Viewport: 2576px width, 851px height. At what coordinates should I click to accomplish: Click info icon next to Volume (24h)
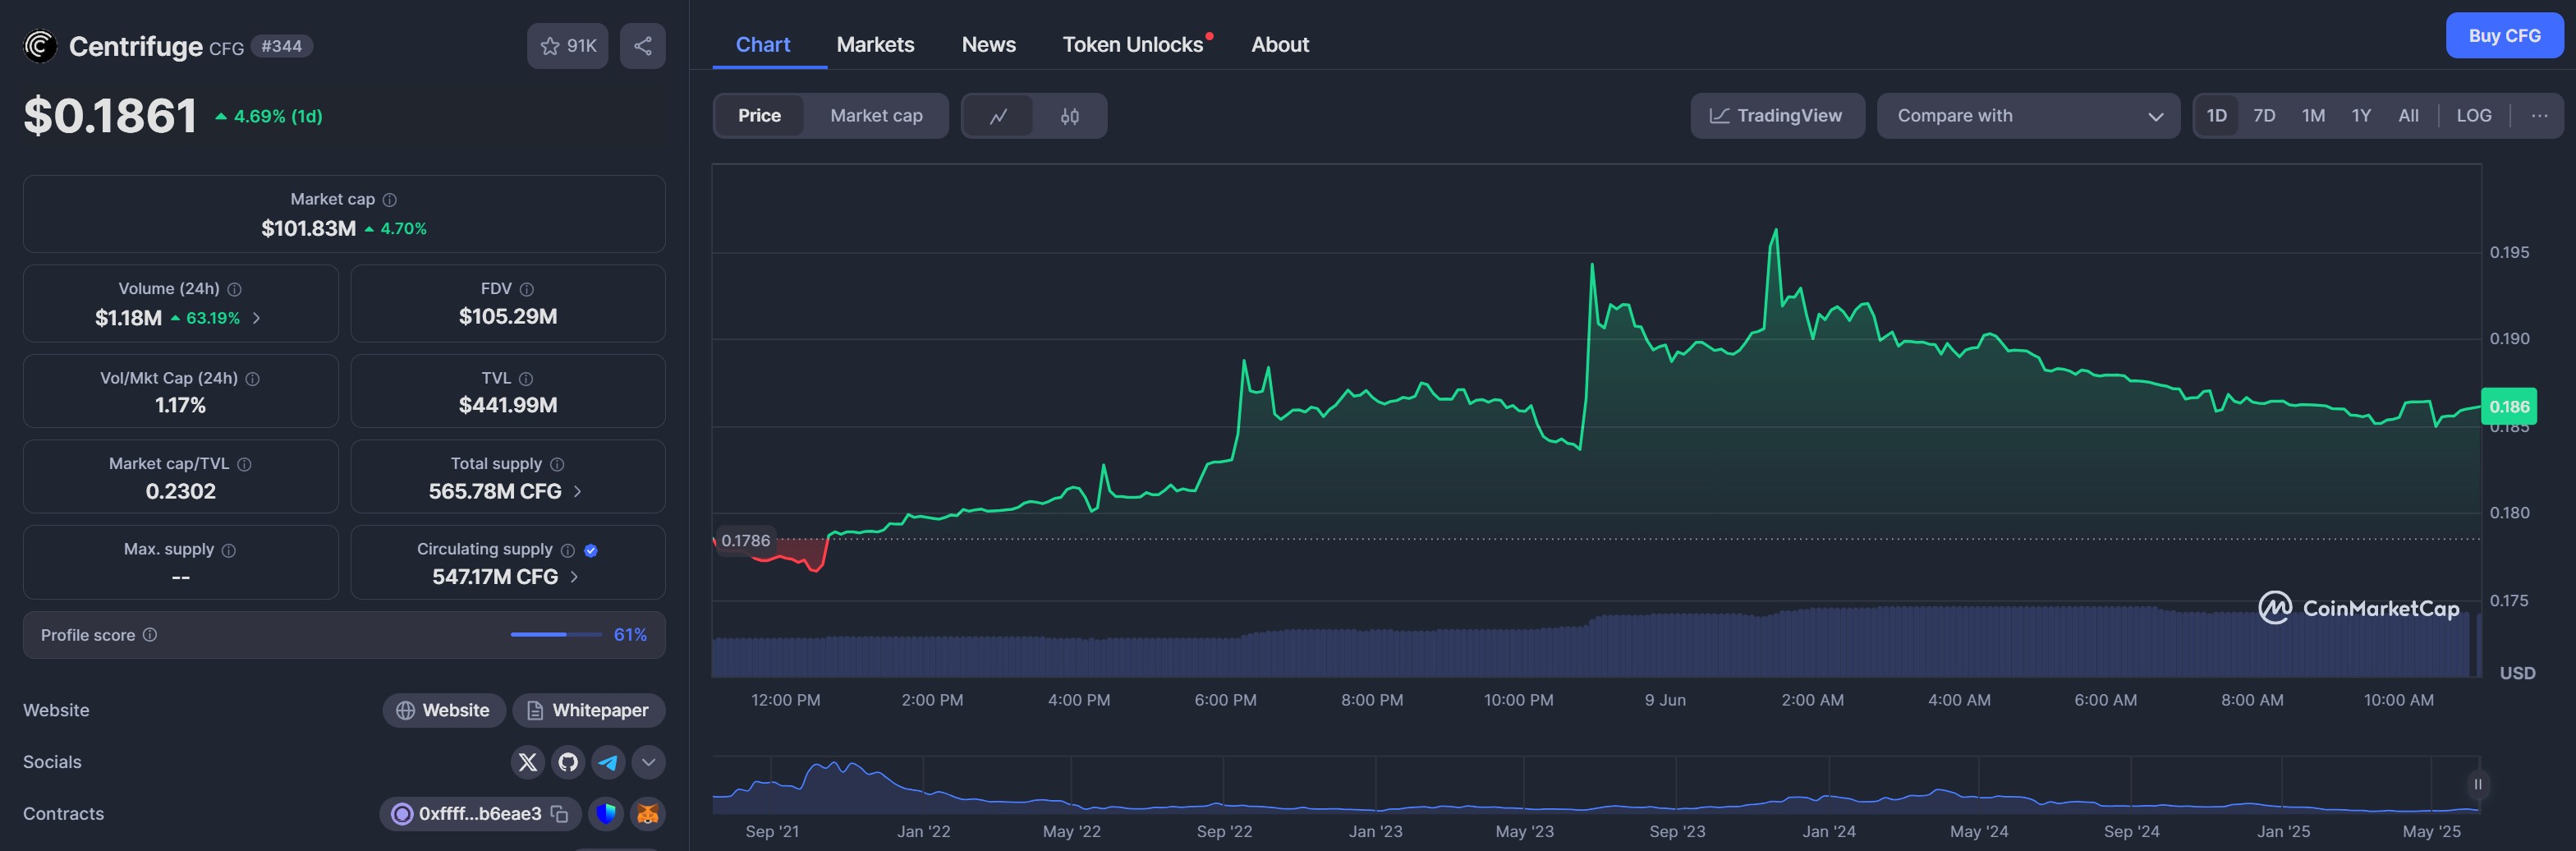click(235, 289)
